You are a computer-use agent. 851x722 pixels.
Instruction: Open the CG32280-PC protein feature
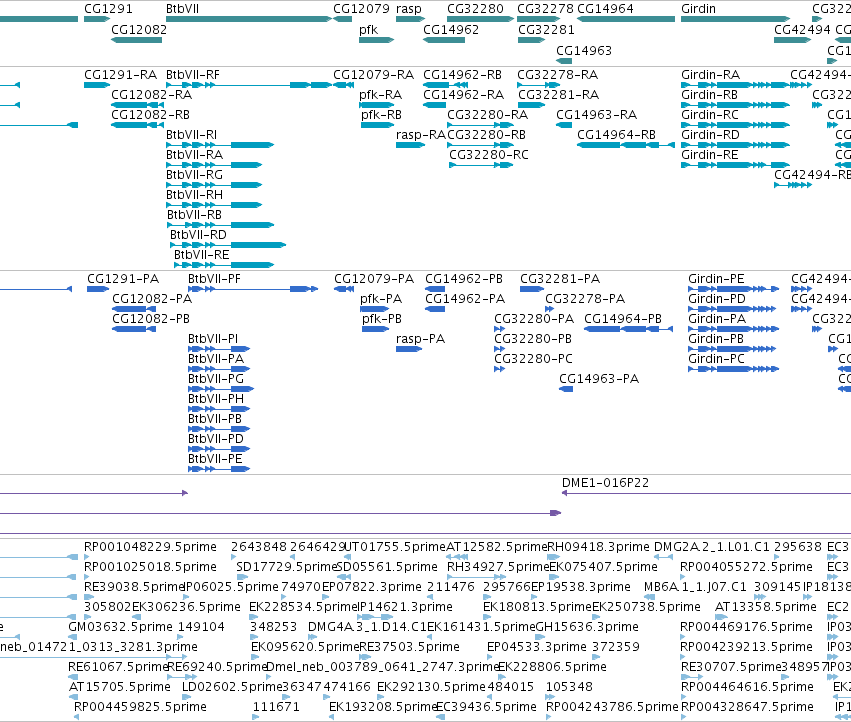[499, 369]
